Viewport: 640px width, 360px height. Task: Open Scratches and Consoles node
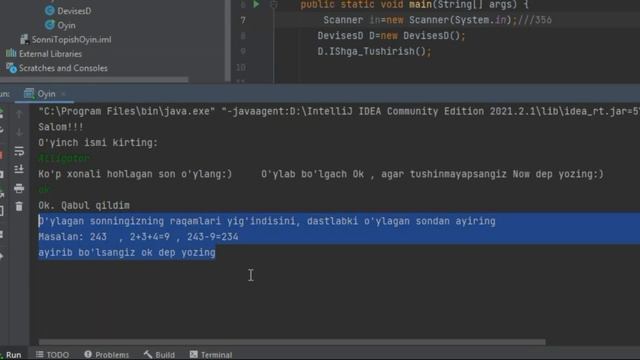[x=63, y=68]
